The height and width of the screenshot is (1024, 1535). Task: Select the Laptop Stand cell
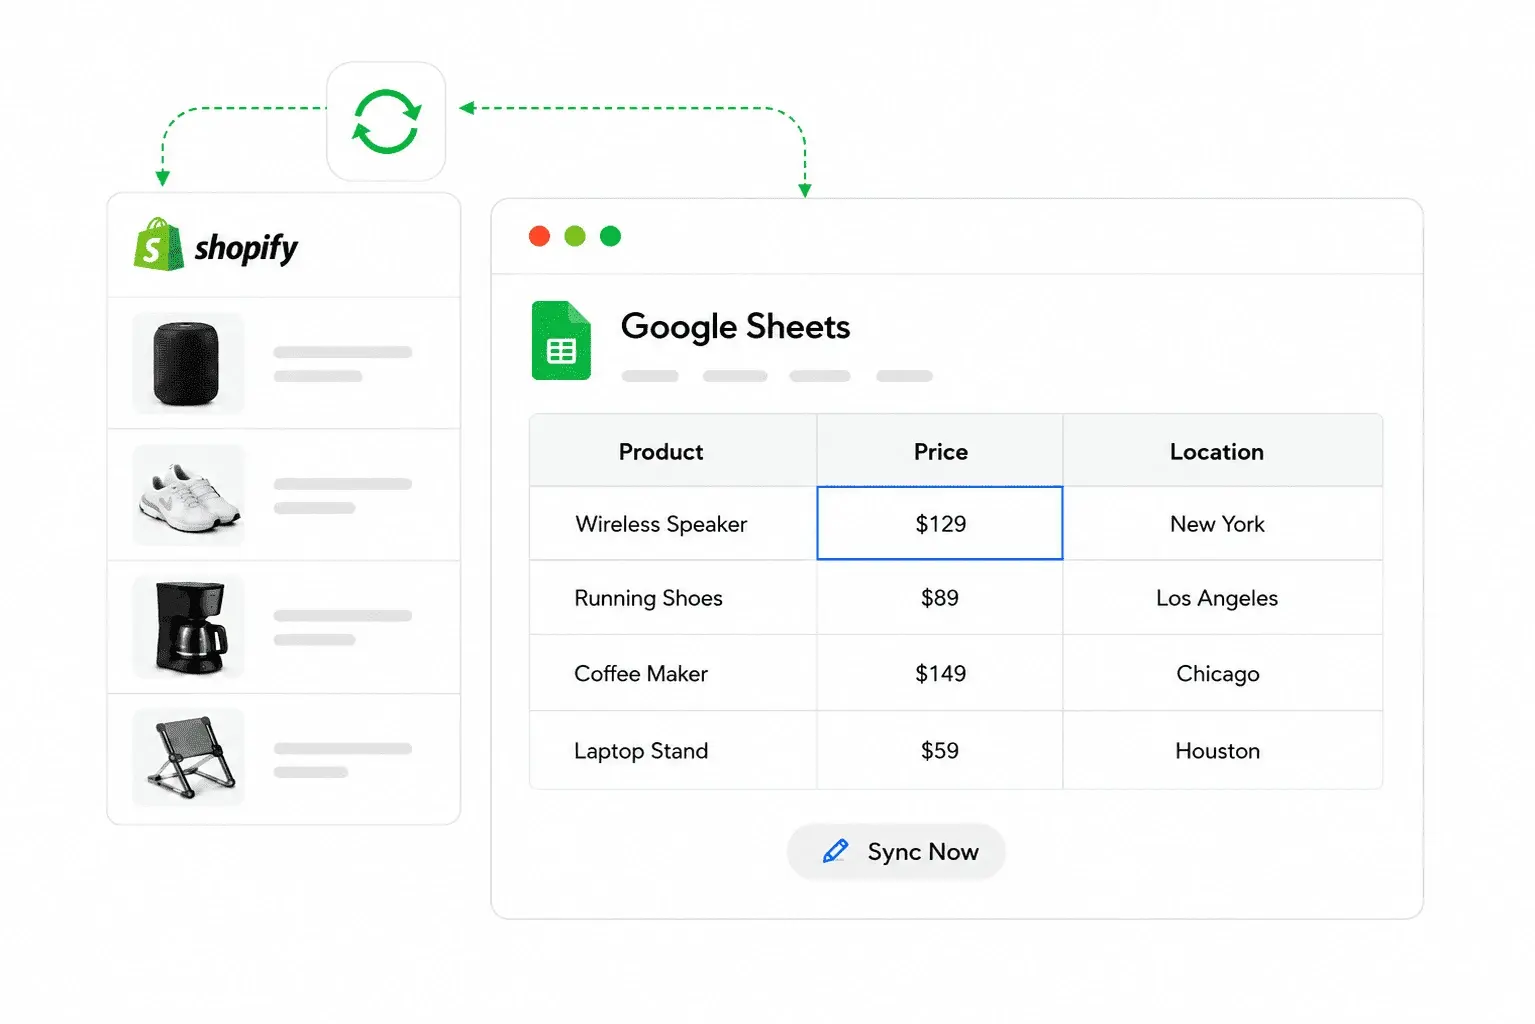pos(673,750)
